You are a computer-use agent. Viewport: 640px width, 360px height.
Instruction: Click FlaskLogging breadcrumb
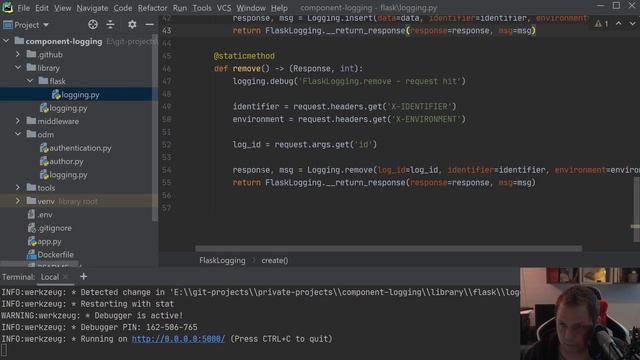222,260
